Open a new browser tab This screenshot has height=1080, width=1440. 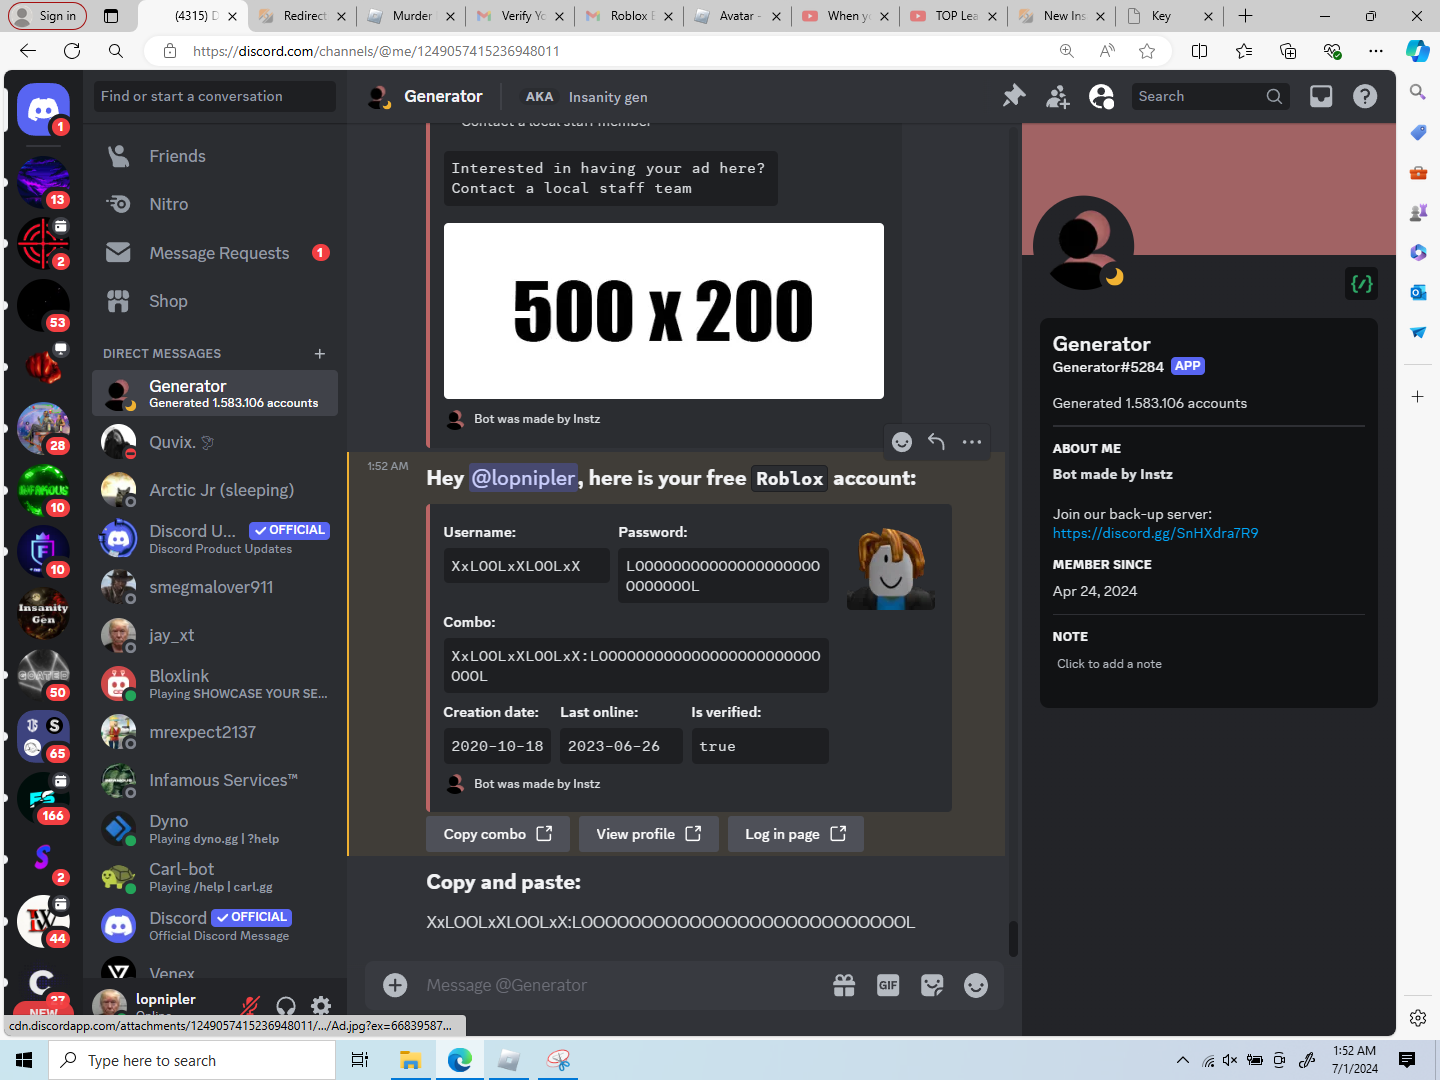(x=1245, y=16)
